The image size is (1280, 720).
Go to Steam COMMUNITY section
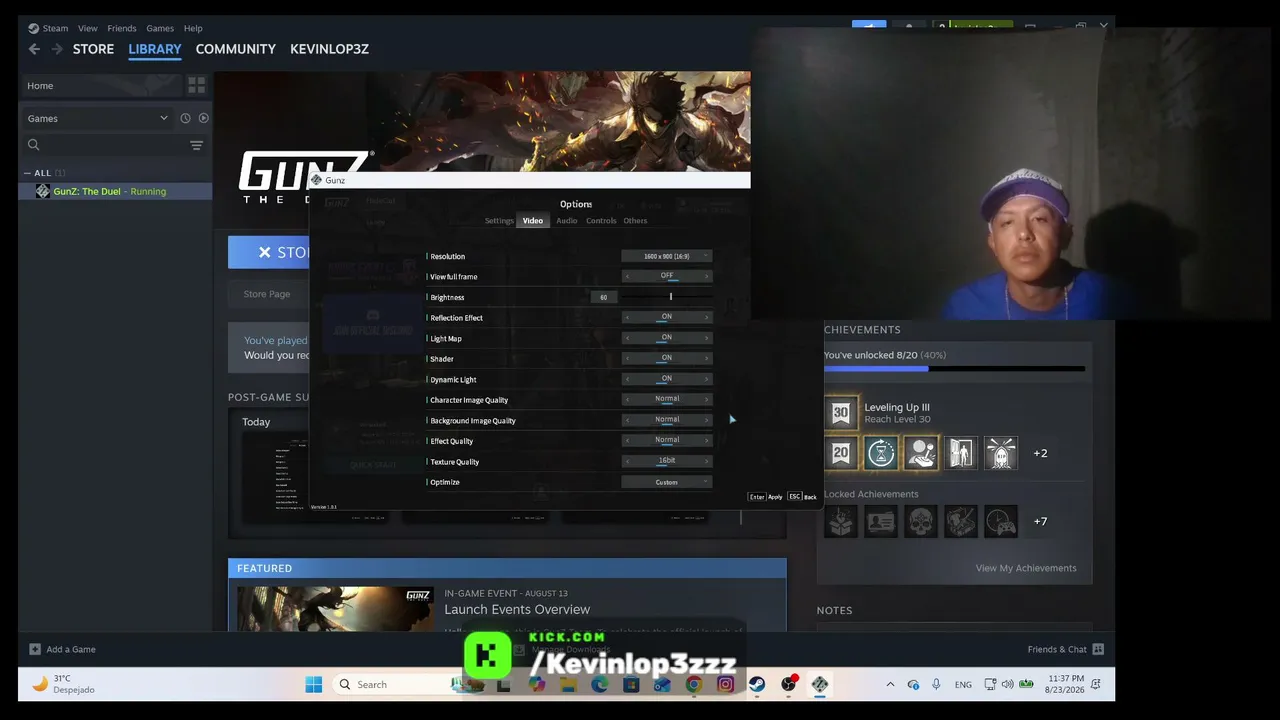[236, 49]
